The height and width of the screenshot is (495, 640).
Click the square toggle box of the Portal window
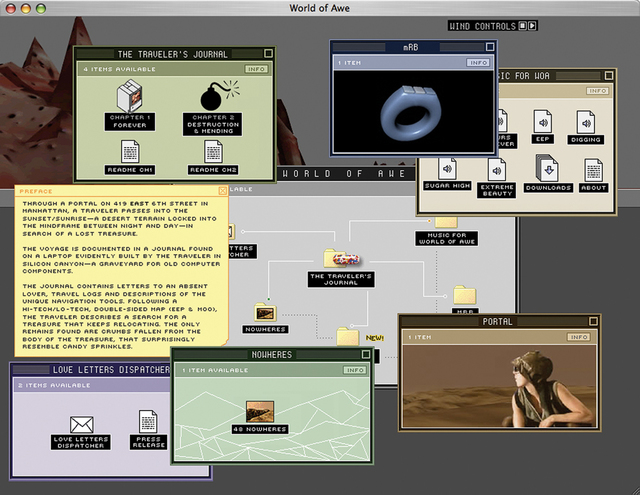(593, 322)
